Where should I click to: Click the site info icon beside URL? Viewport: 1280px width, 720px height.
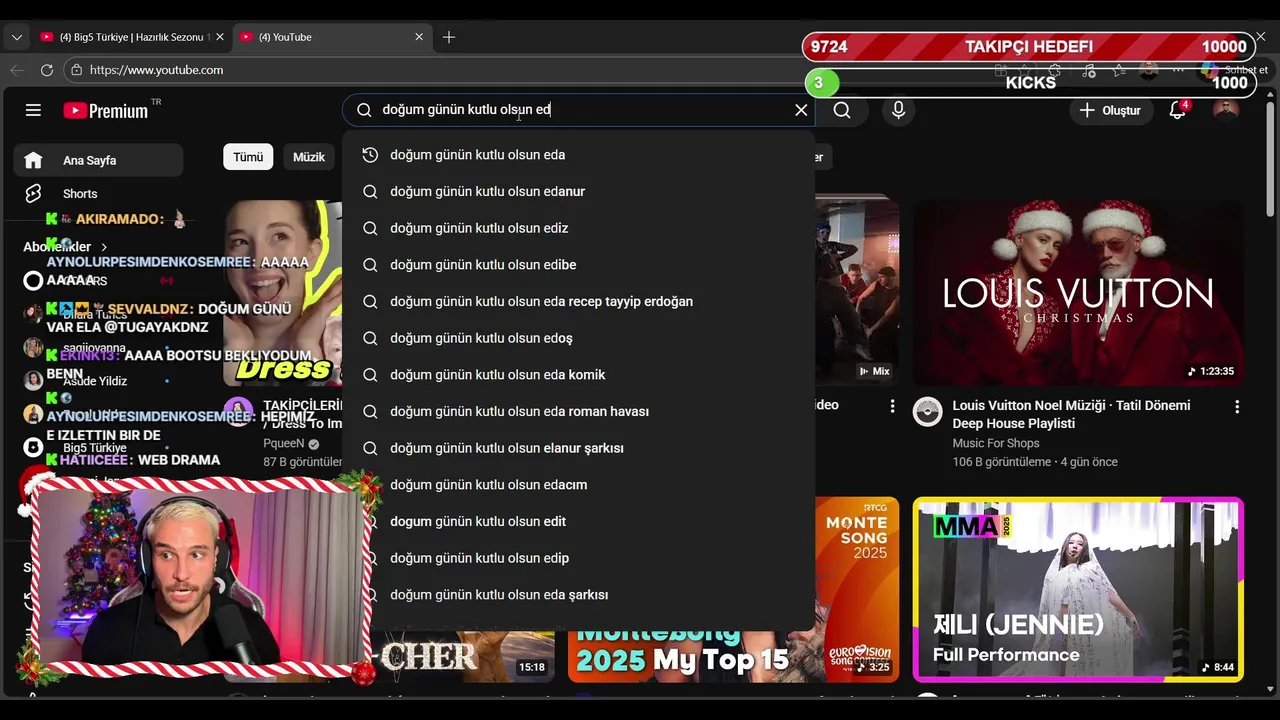[x=76, y=70]
